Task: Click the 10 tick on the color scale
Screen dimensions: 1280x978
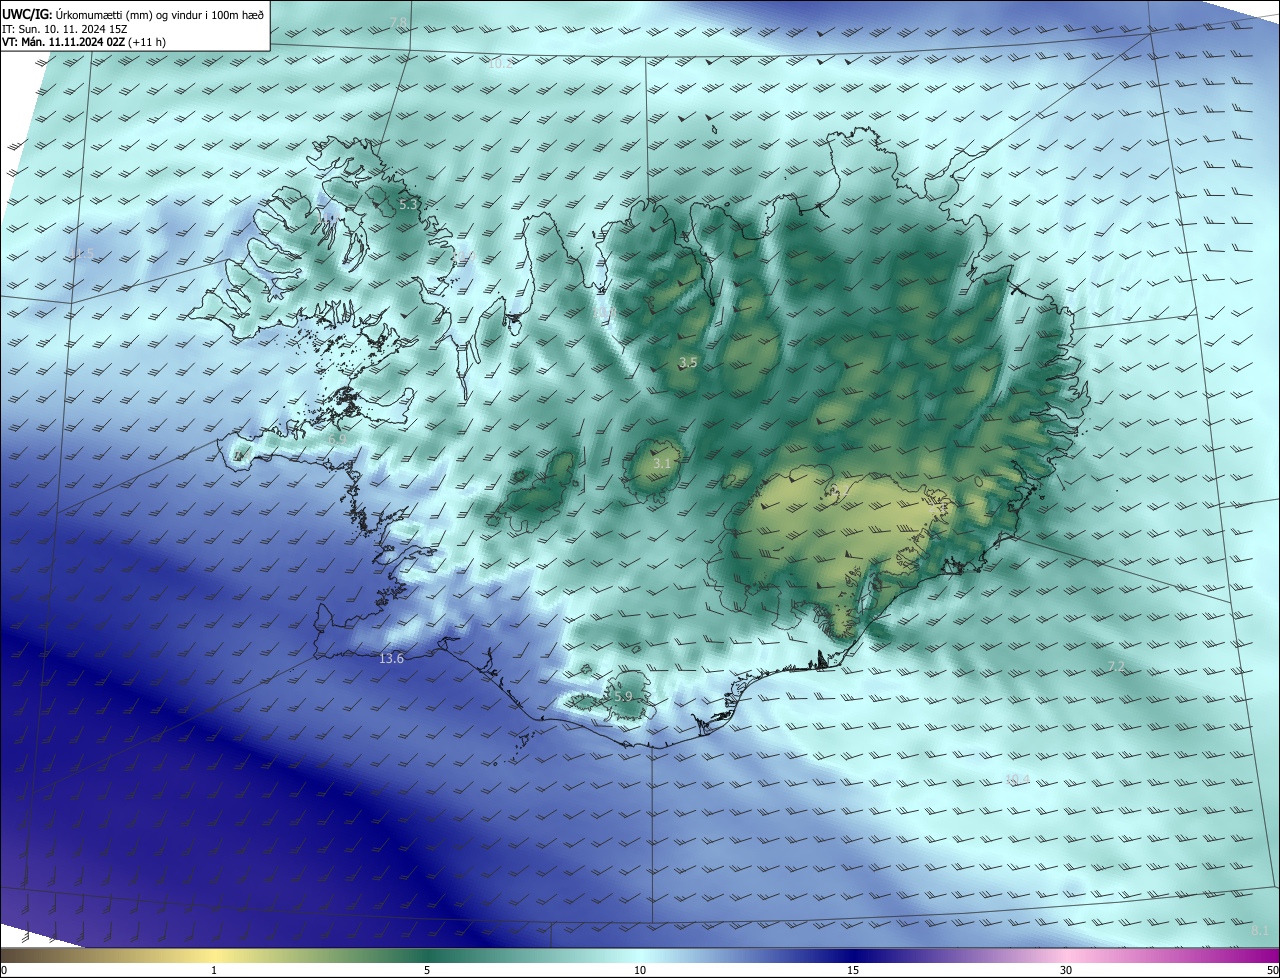Action: point(640,970)
